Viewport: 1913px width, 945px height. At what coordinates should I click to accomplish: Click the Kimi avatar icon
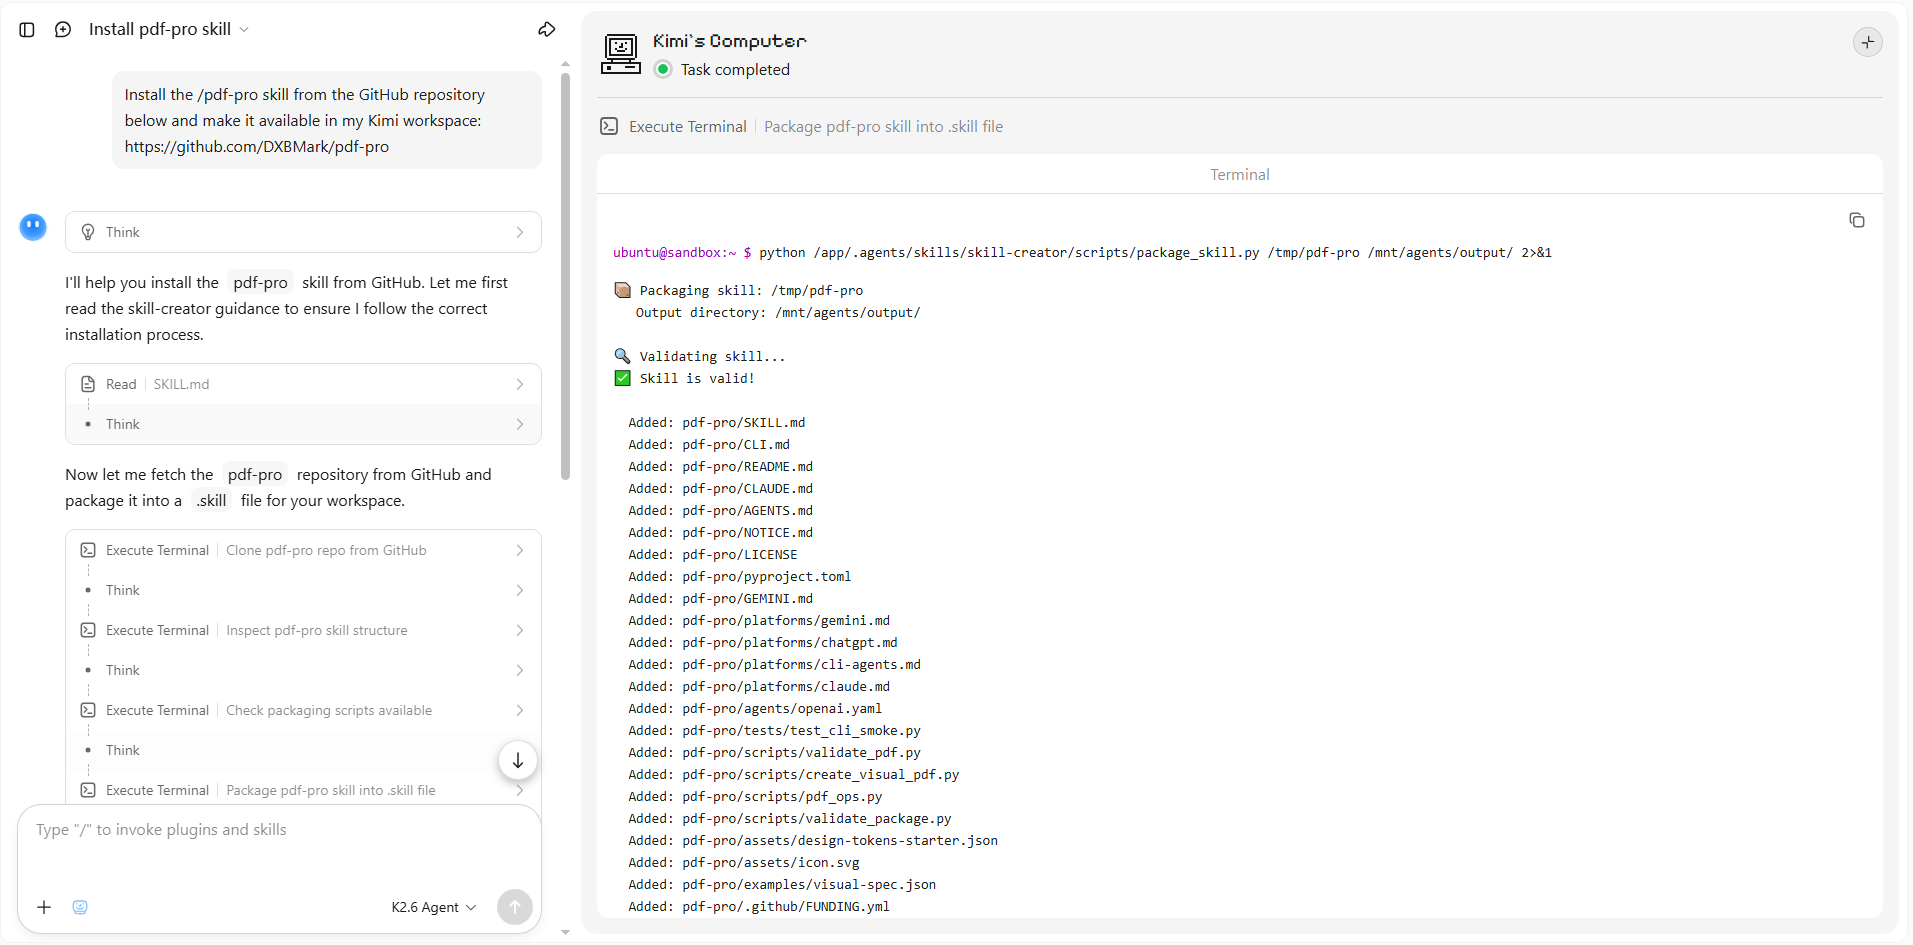point(33,228)
